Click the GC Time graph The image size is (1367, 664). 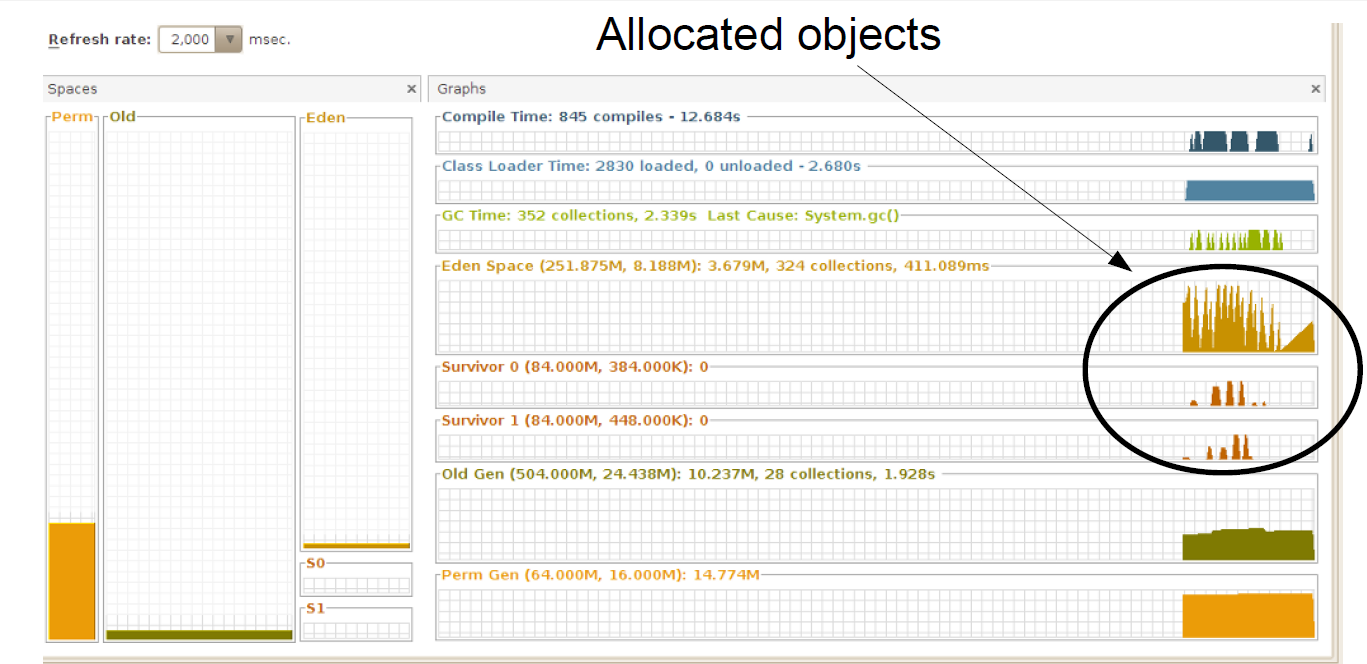tap(876, 240)
